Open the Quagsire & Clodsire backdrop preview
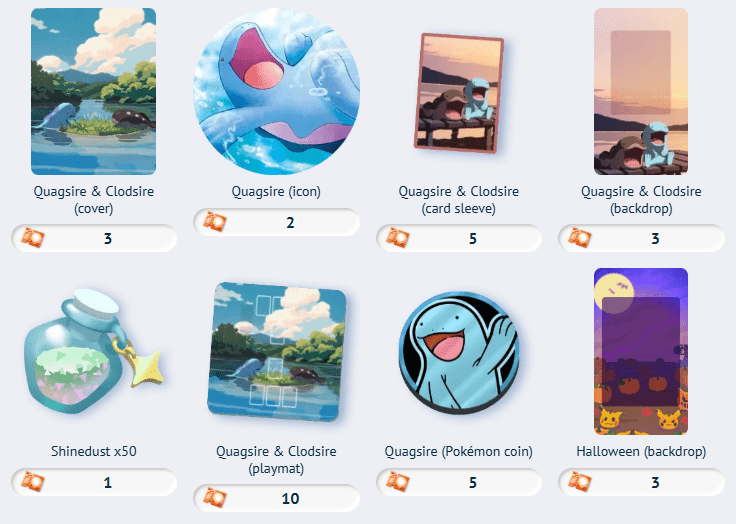The width and height of the screenshot is (736, 524). pyautogui.click(x=641, y=91)
